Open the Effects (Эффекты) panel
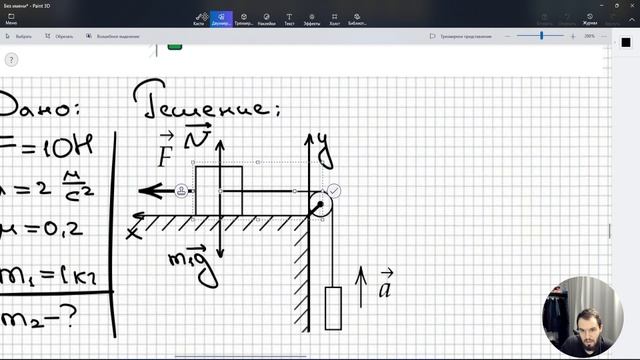 tap(312, 19)
